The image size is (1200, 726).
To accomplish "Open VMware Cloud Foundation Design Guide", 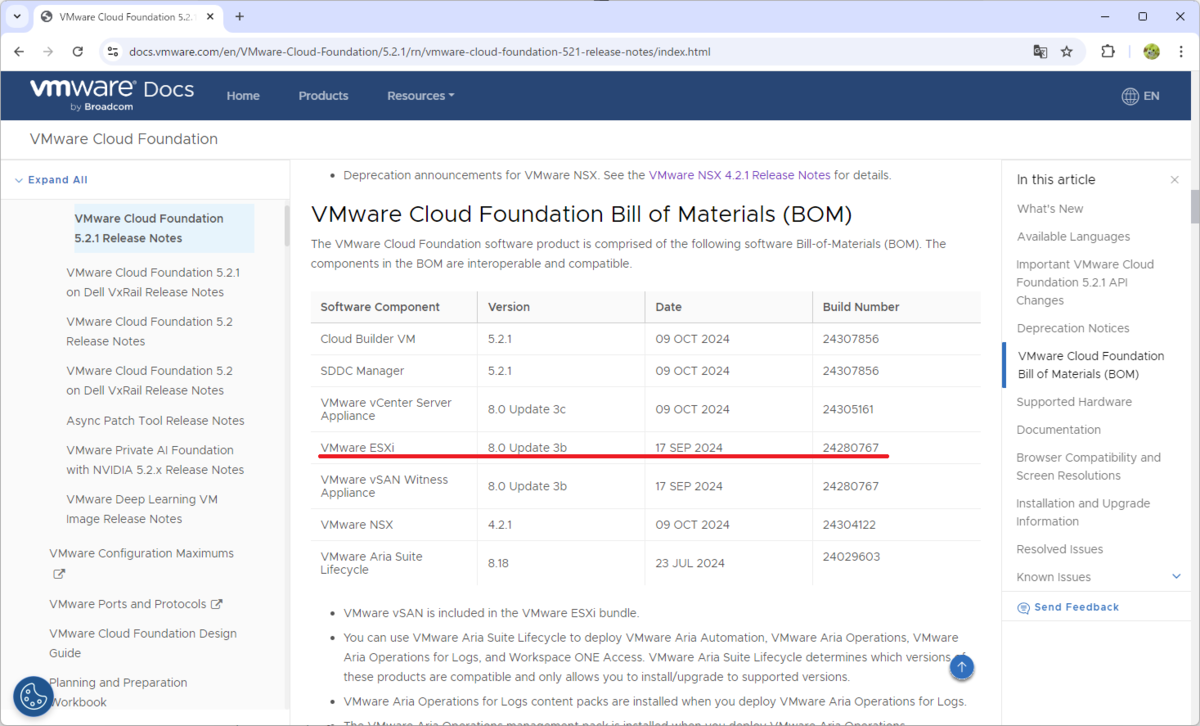I will tap(143, 643).
